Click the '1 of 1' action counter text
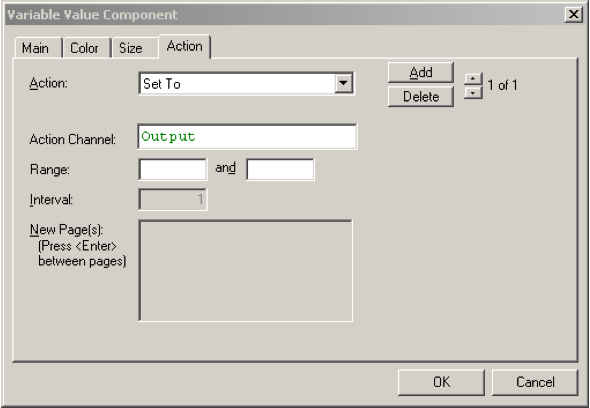The image size is (590, 408). click(502, 85)
